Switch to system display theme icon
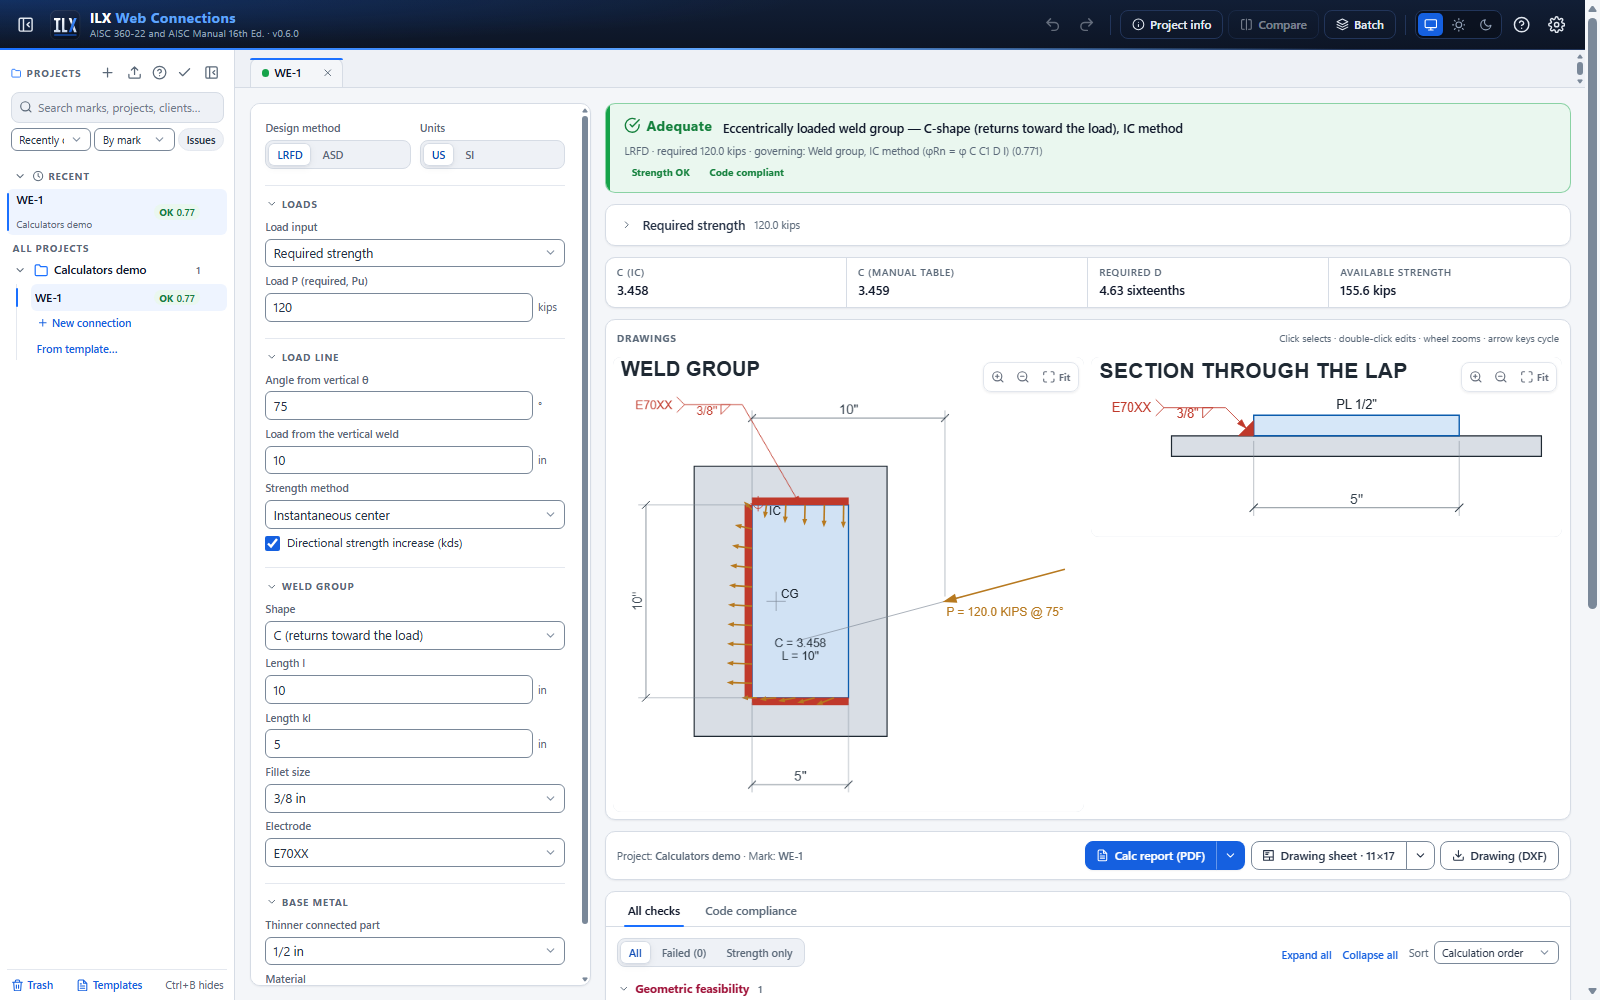This screenshot has height=1000, width=1600. (1431, 25)
